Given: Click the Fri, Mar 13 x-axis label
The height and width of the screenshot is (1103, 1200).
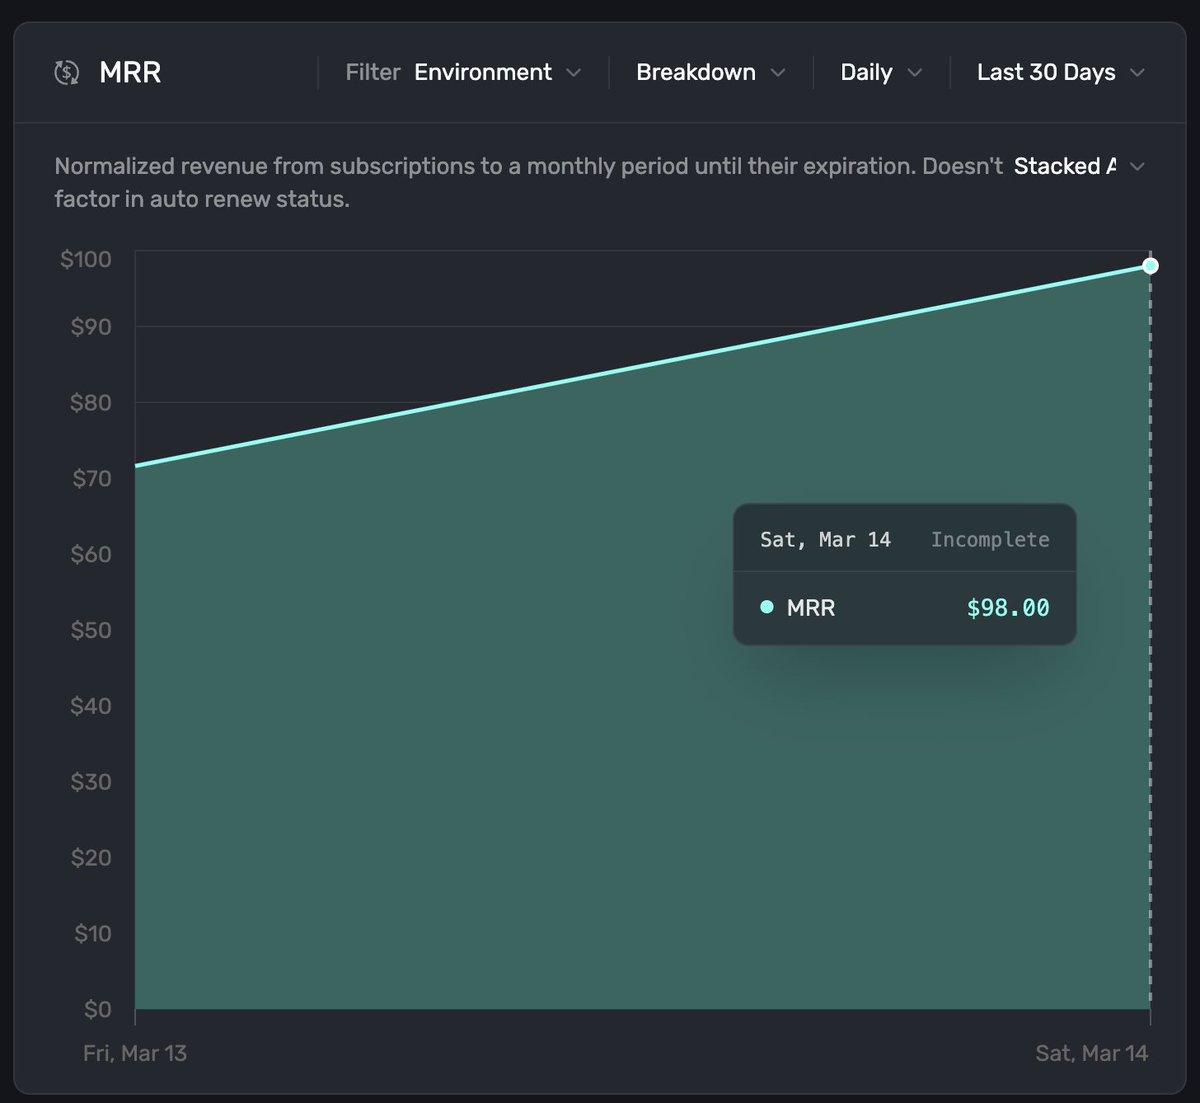Looking at the screenshot, I should tap(135, 1053).
